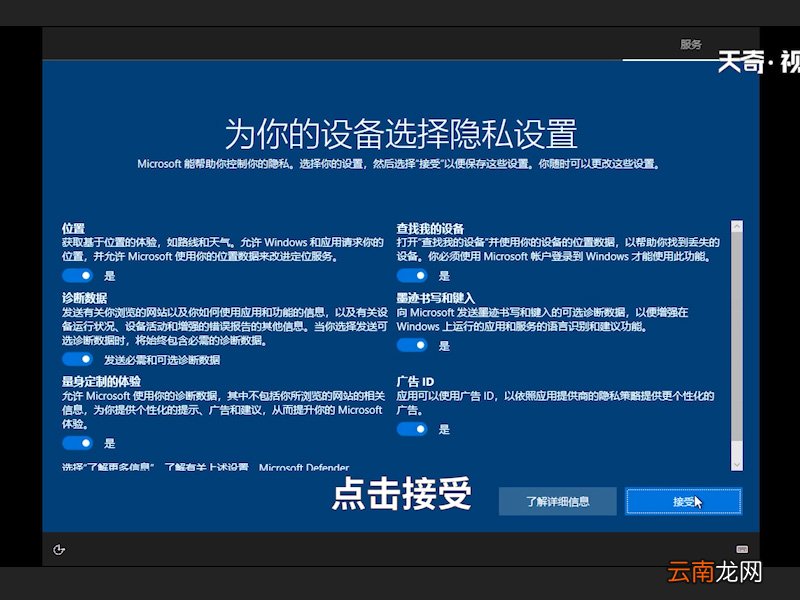Viewport: 800px width, 600px height.
Task: Toggle the 诊断数据 diagnostic data switch
Action: pyautogui.click(x=78, y=359)
